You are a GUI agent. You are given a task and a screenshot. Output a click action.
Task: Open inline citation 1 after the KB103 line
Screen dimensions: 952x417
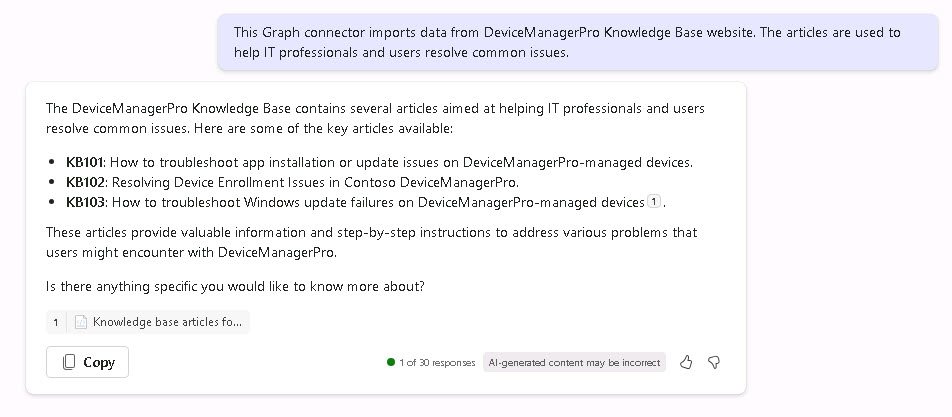[653, 201]
